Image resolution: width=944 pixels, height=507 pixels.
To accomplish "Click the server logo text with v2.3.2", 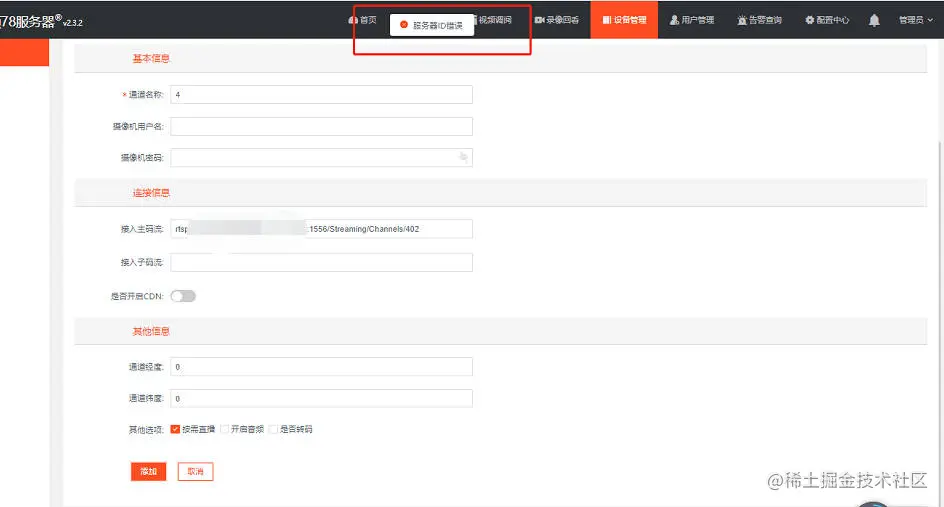I will [x=41, y=22].
